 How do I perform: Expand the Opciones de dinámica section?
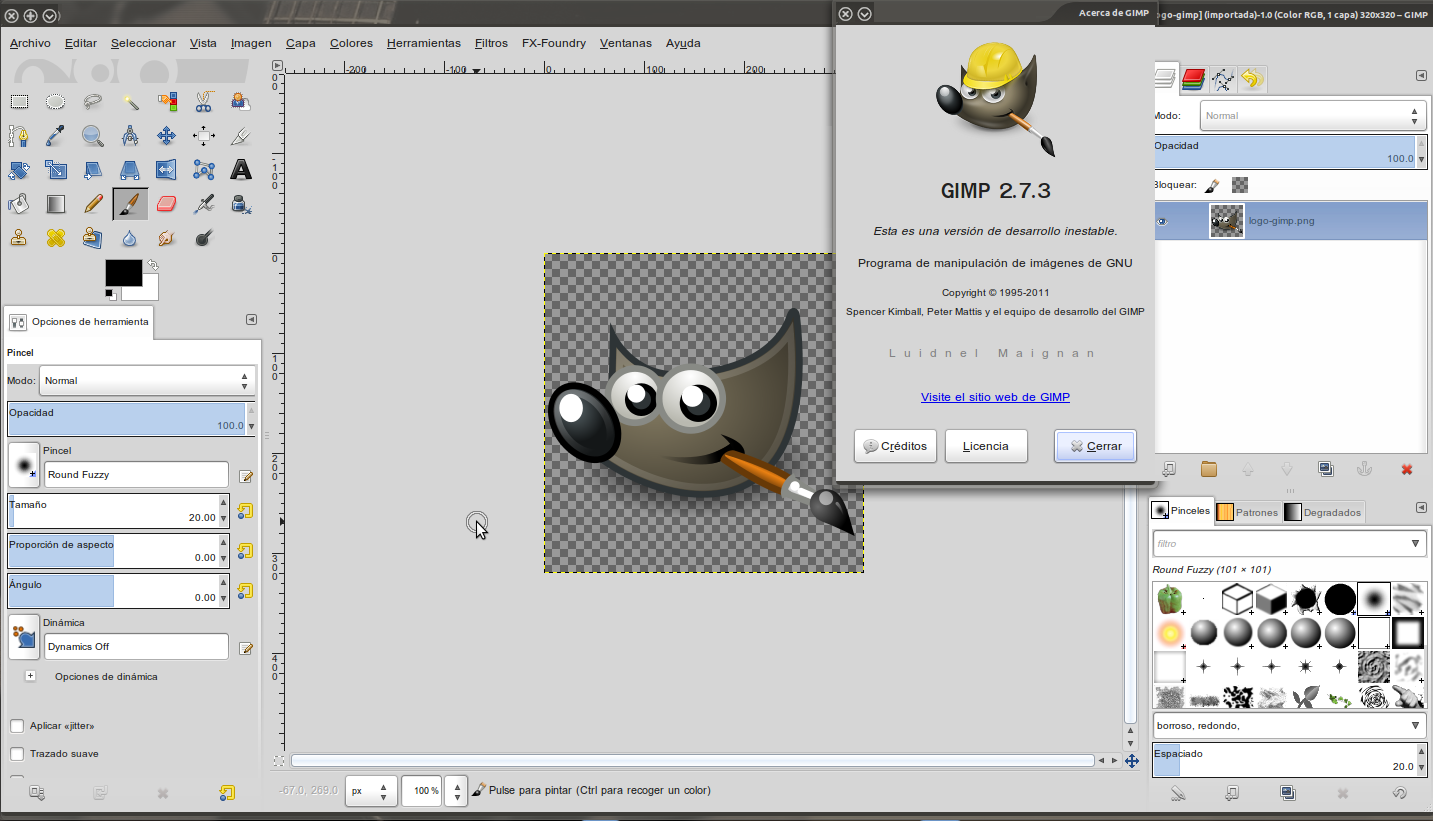[x=30, y=676]
